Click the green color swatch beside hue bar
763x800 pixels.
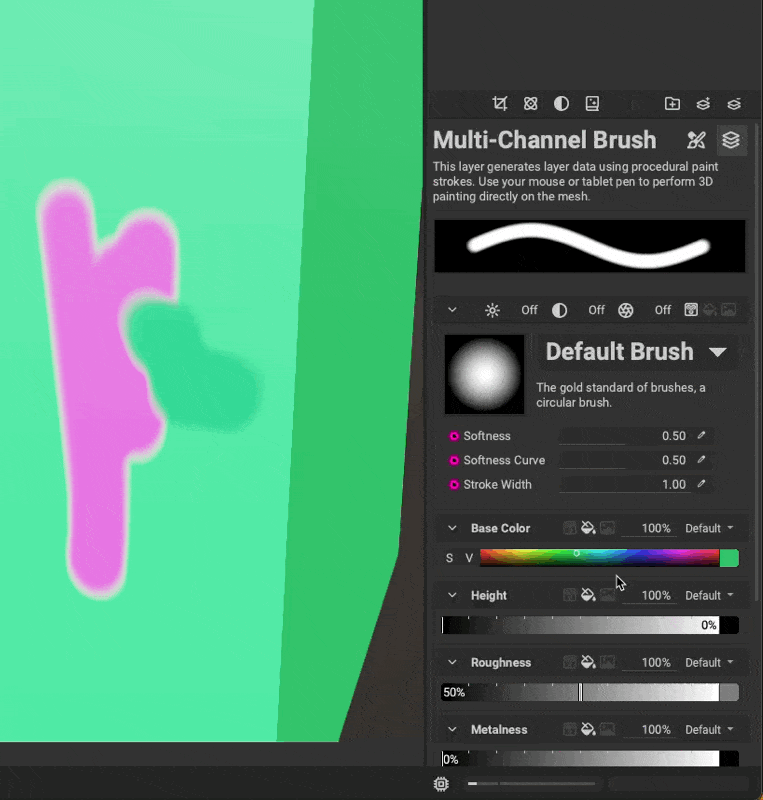coord(729,558)
